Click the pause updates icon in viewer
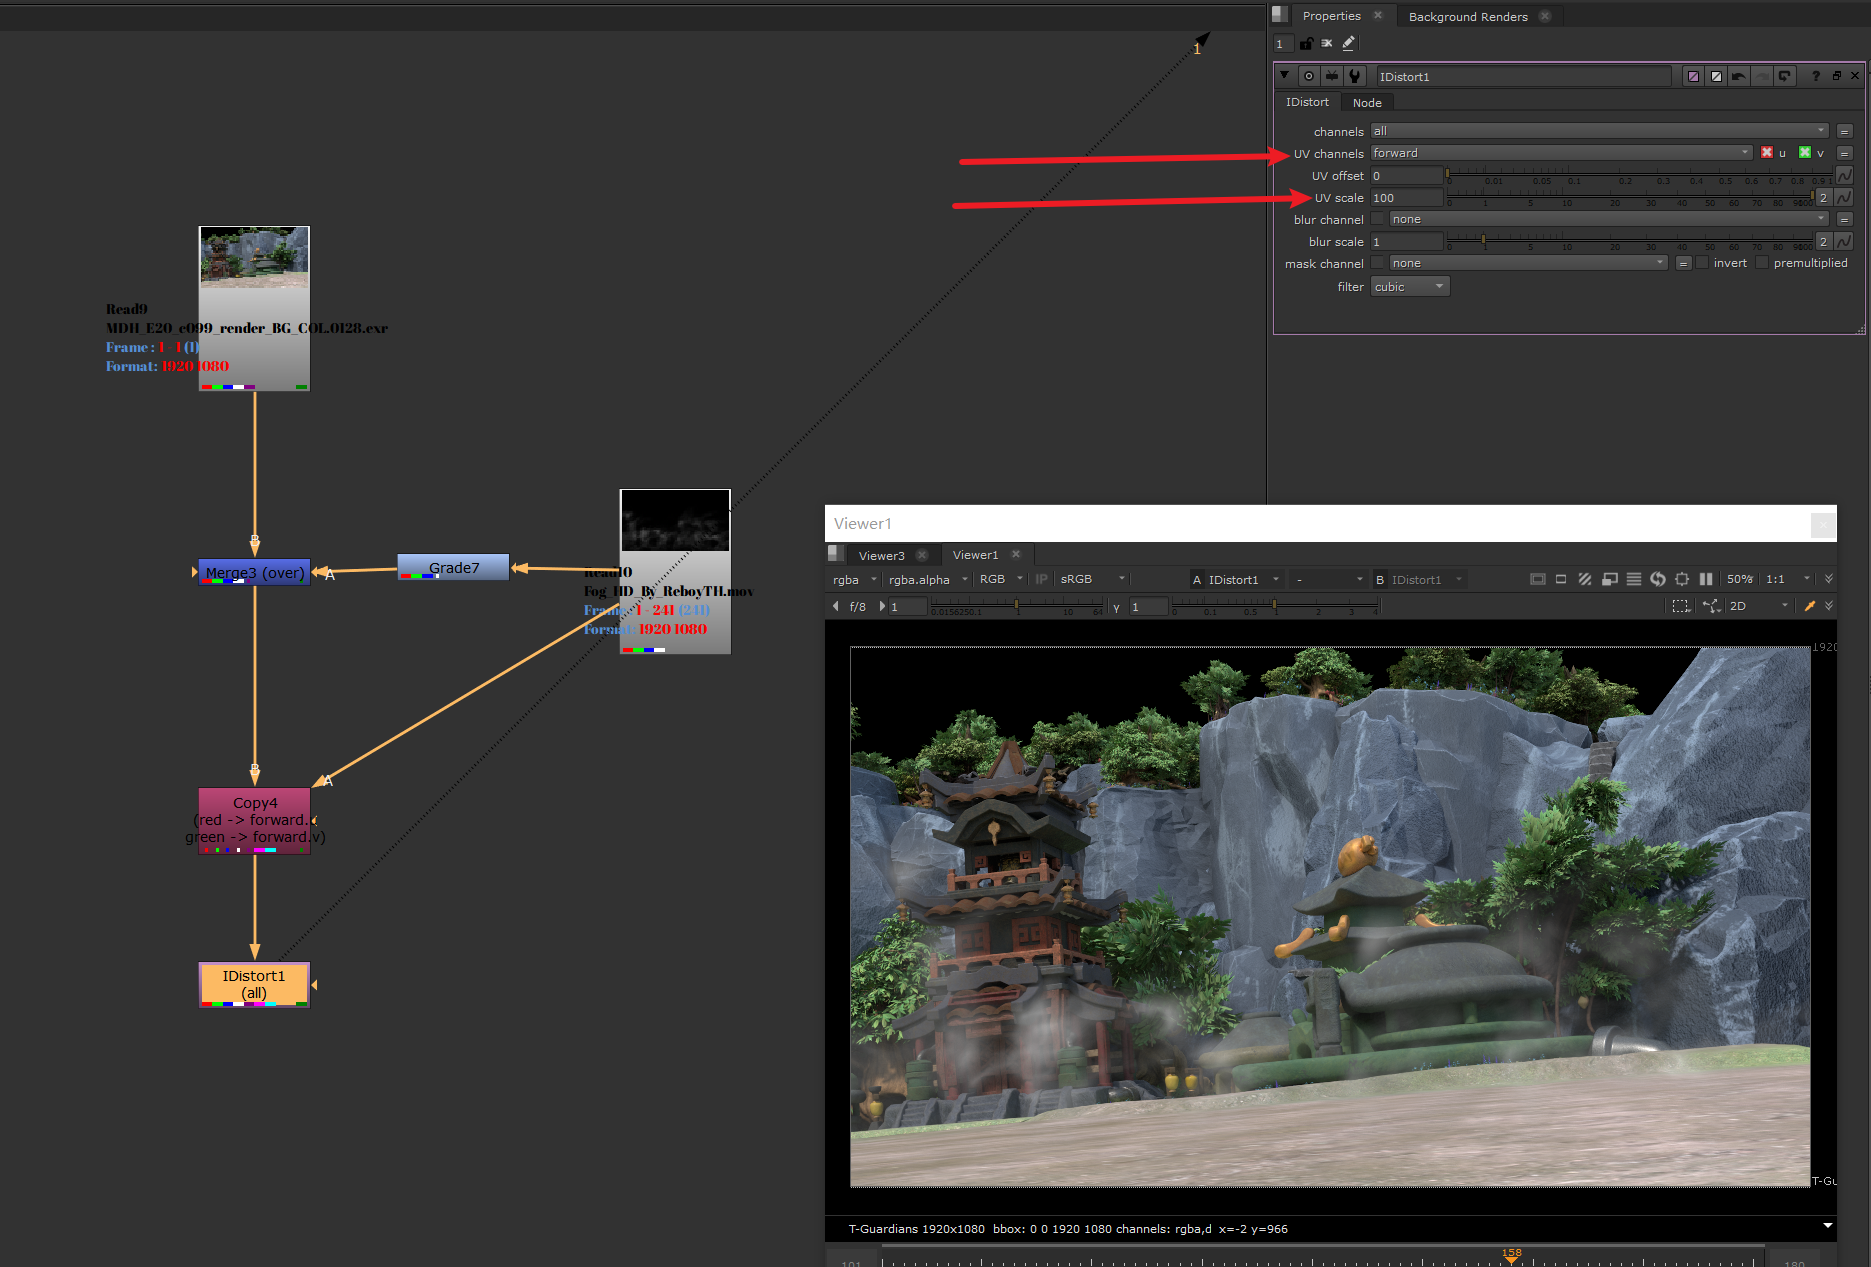This screenshot has width=1871, height=1267. pyautogui.click(x=1706, y=579)
